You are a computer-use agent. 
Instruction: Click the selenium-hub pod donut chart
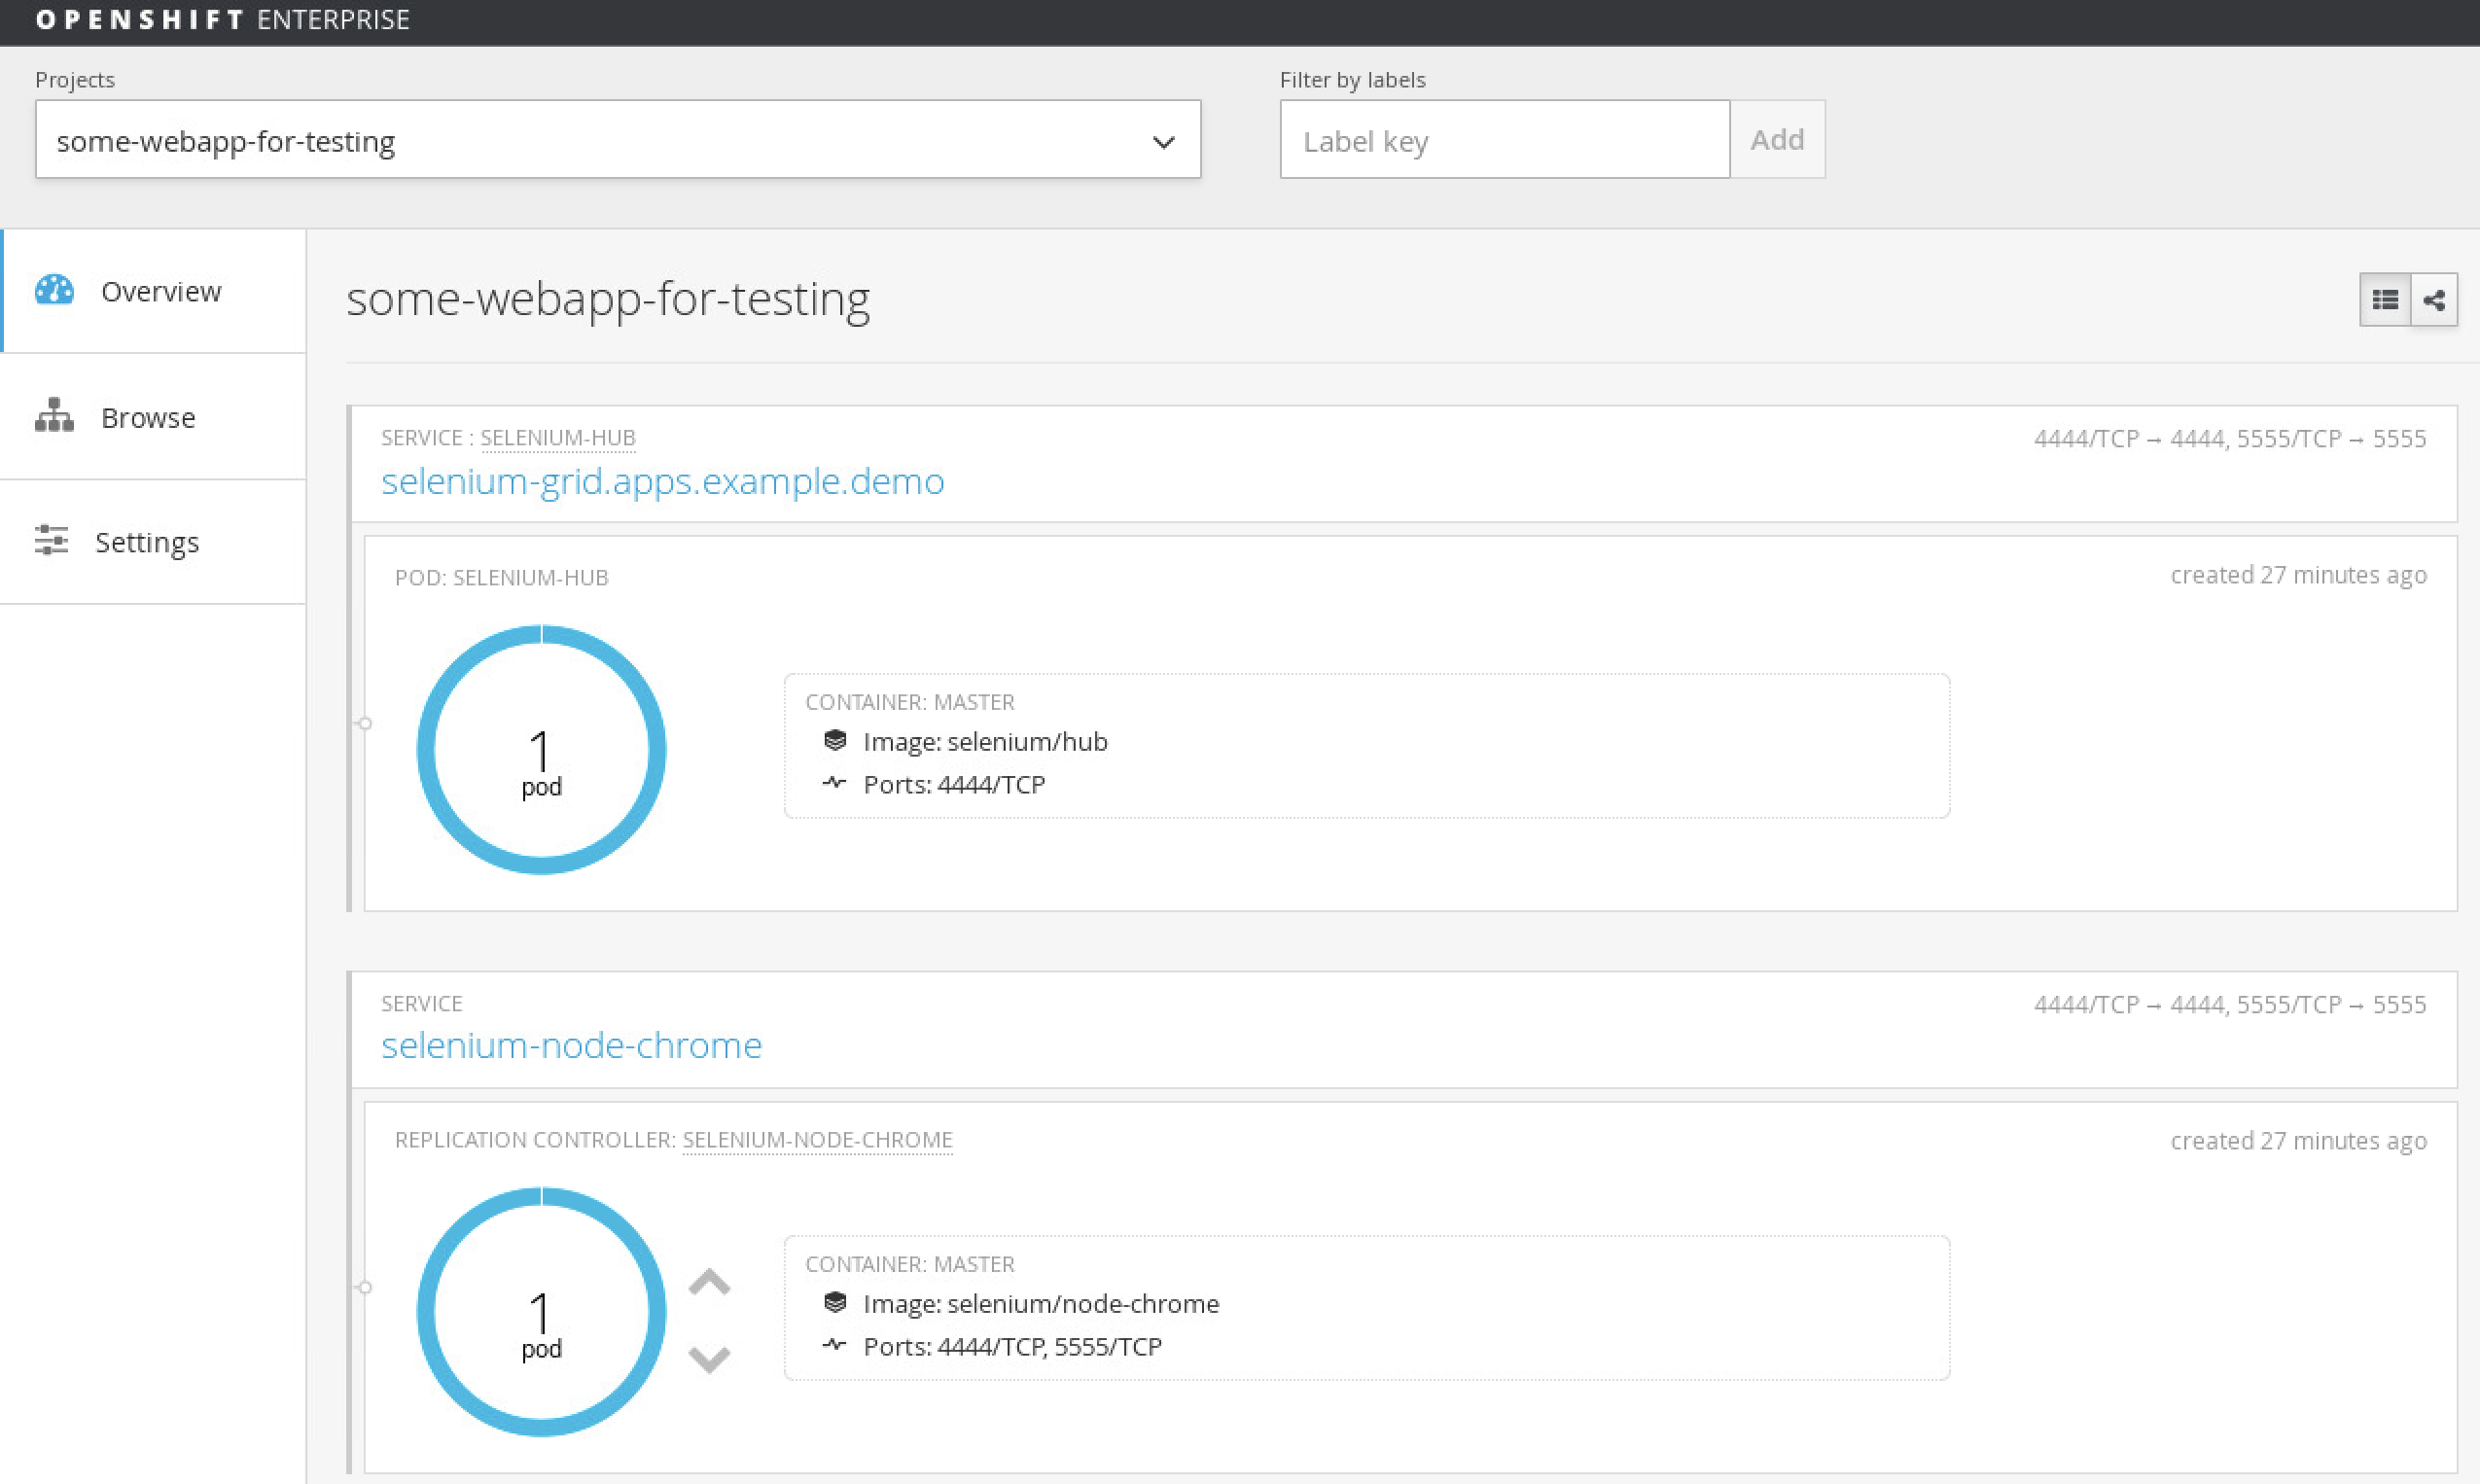541,750
